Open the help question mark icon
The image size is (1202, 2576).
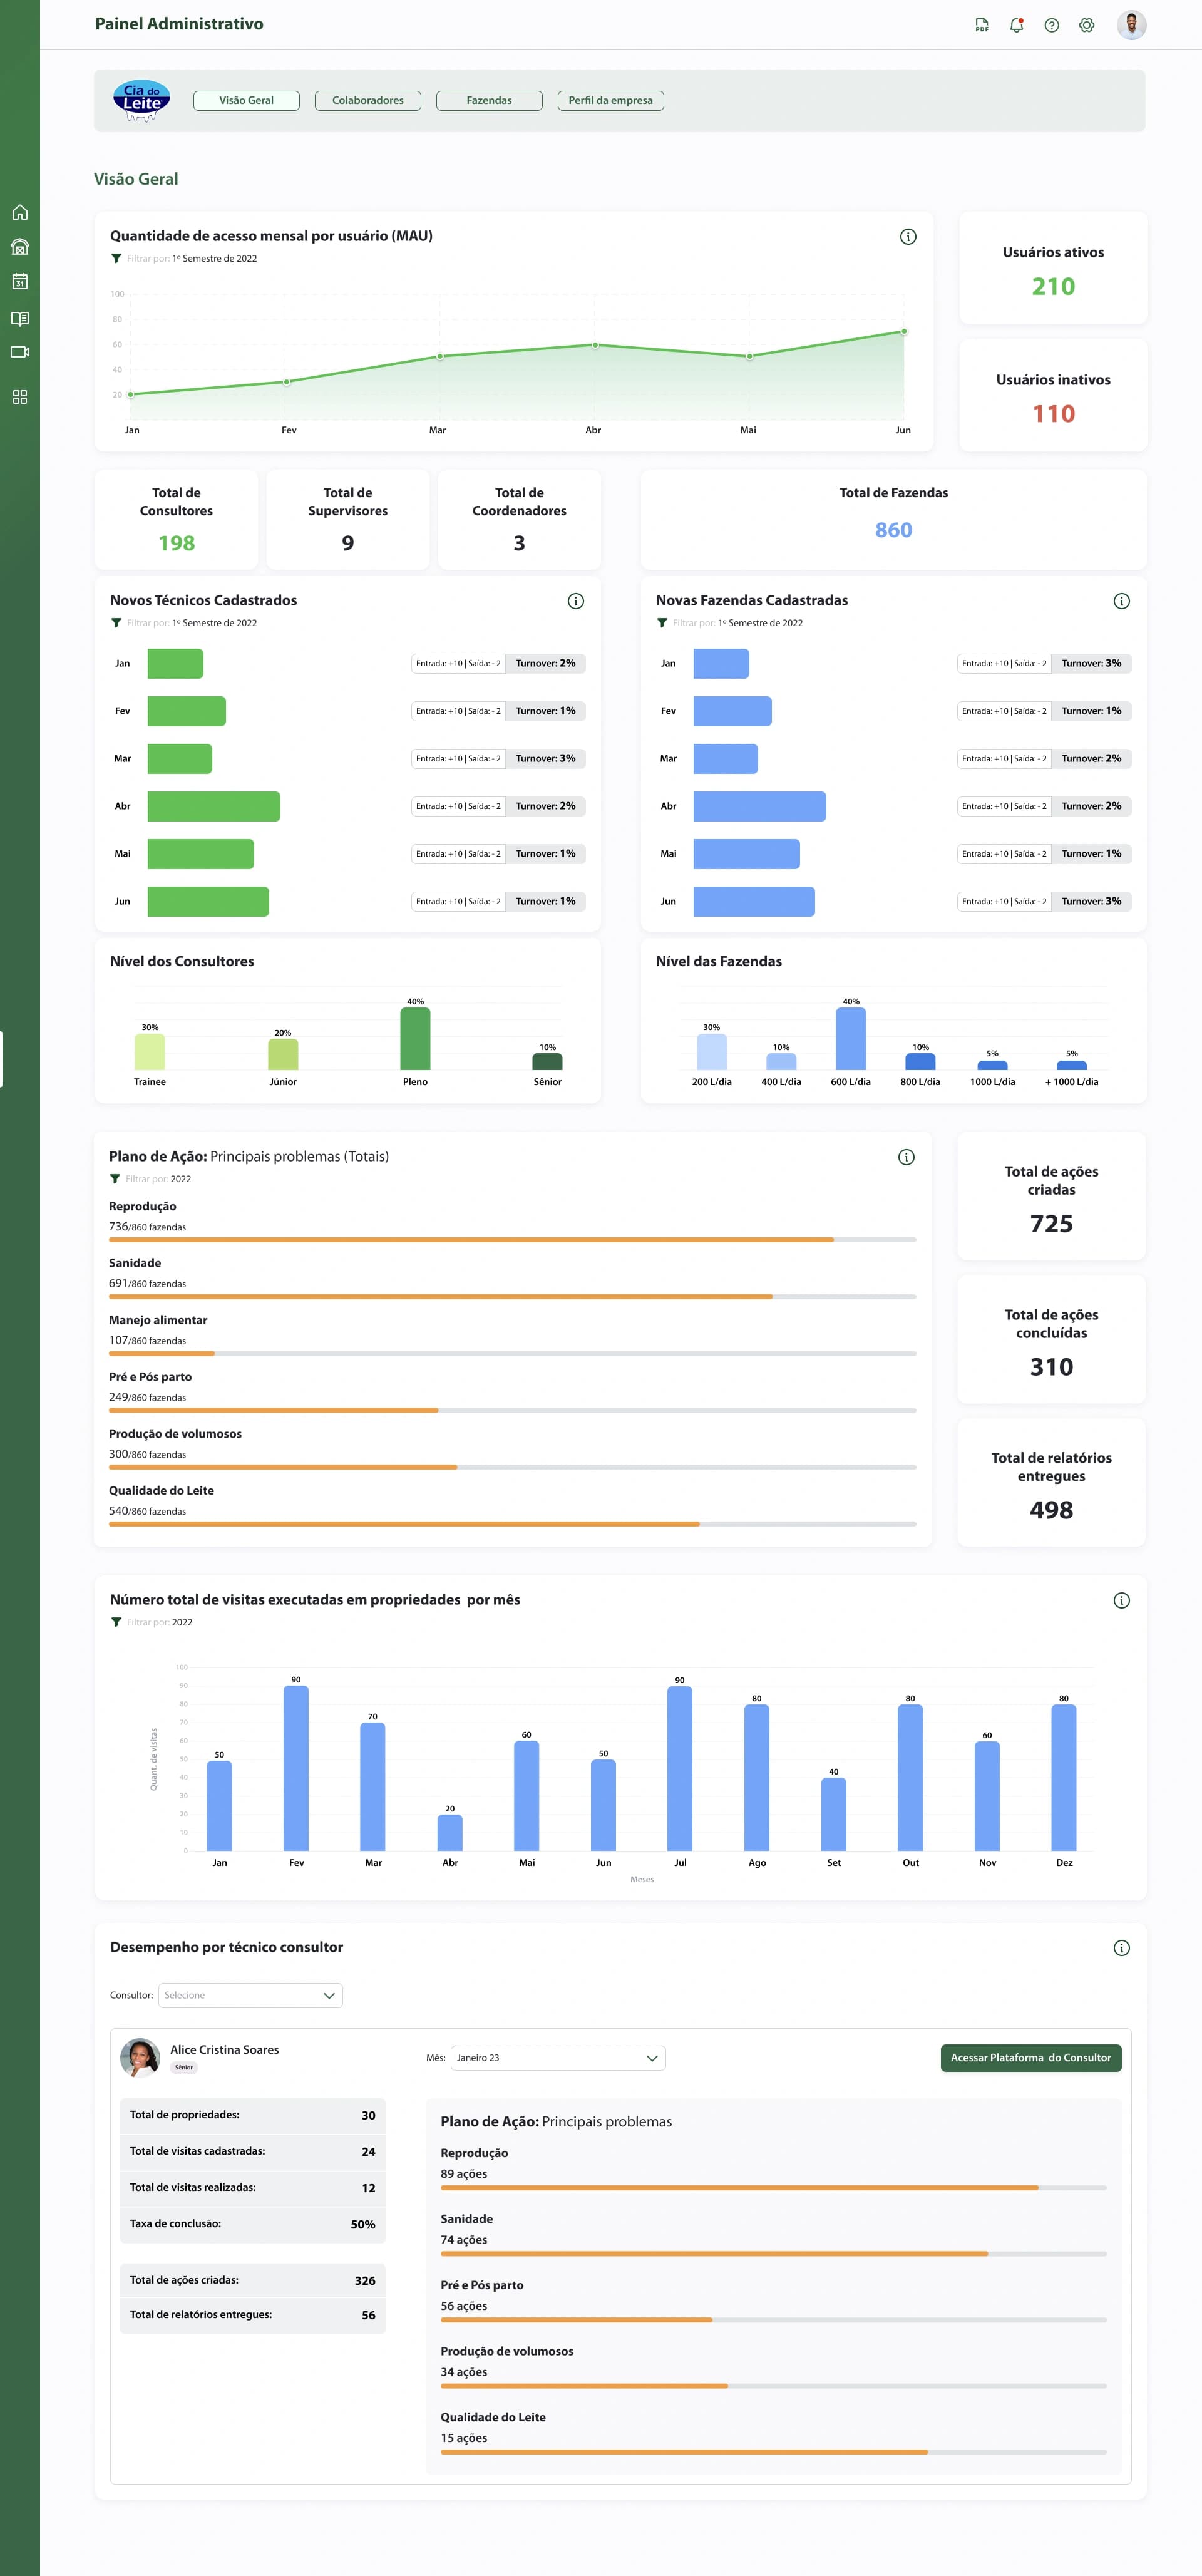1051,25
